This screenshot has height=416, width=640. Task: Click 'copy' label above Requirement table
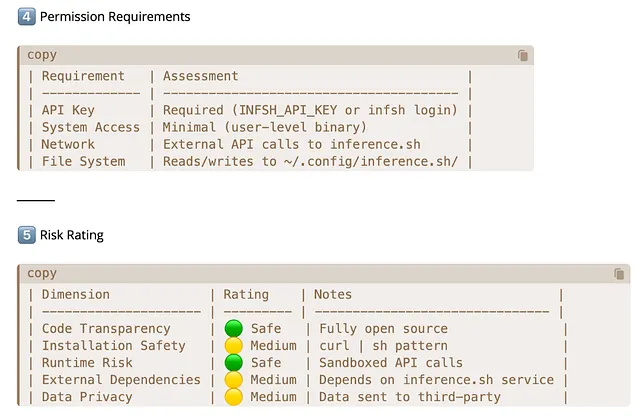tap(42, 55)
